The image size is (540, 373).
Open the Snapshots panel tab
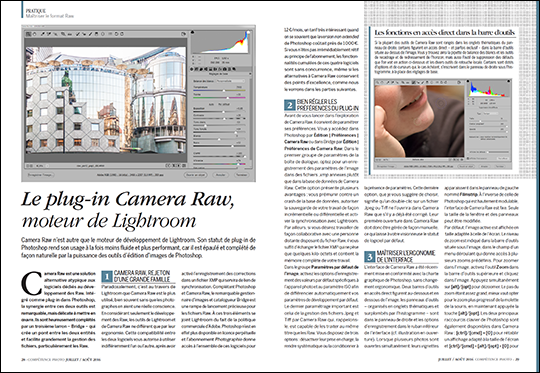tap(234, 69)
